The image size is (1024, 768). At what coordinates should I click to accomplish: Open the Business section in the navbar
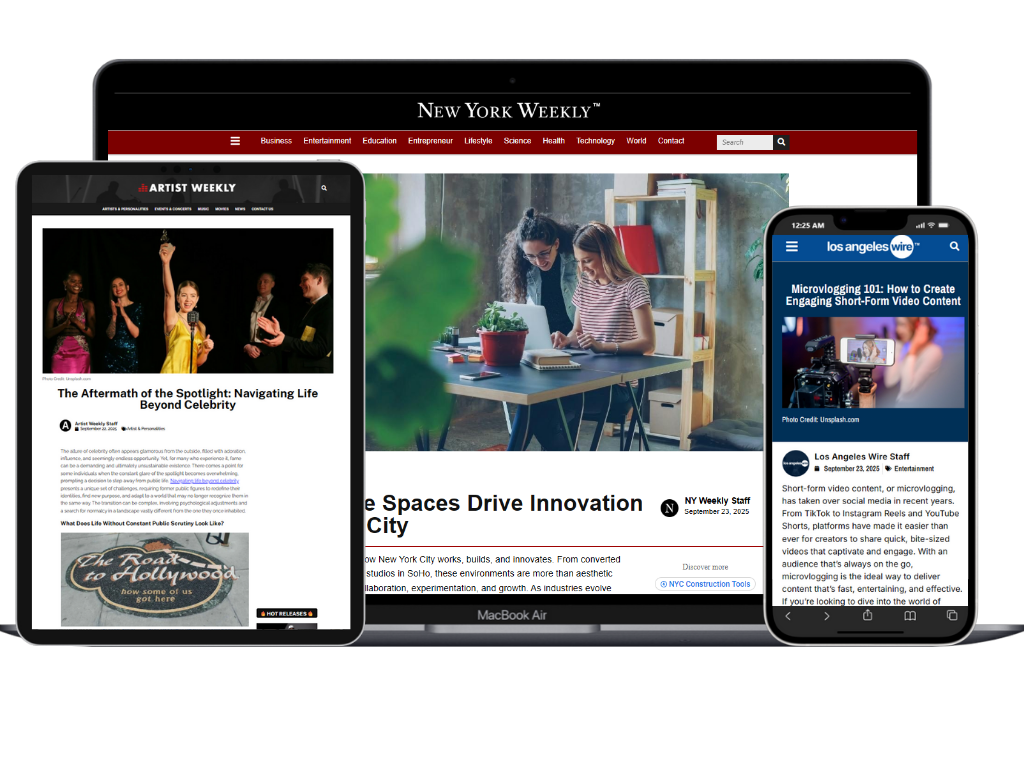(276, 141)
